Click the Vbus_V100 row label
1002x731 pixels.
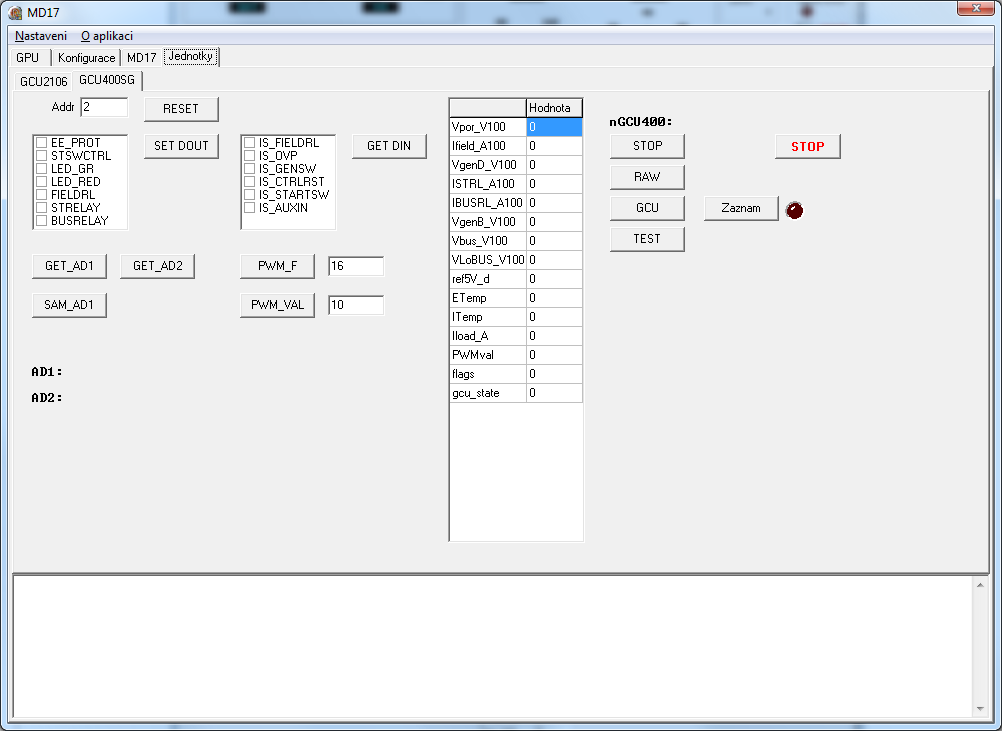[488, 241]
